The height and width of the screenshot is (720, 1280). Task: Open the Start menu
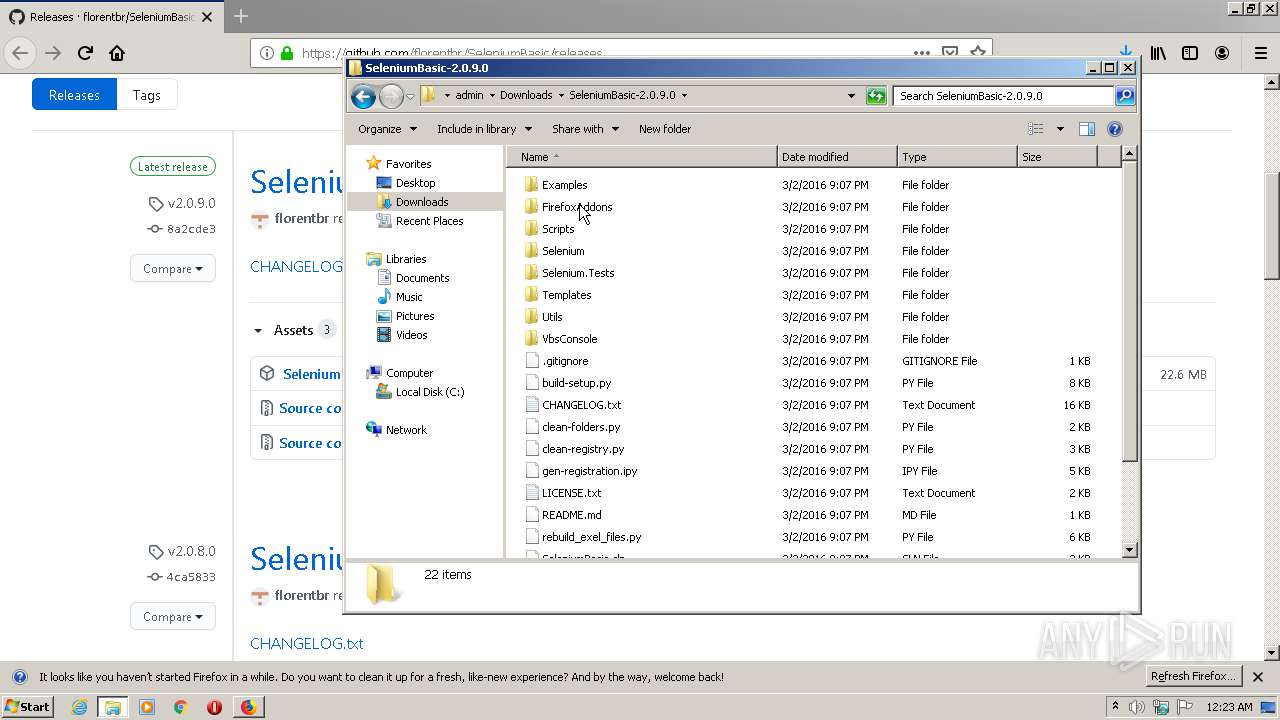pos(27,707)
